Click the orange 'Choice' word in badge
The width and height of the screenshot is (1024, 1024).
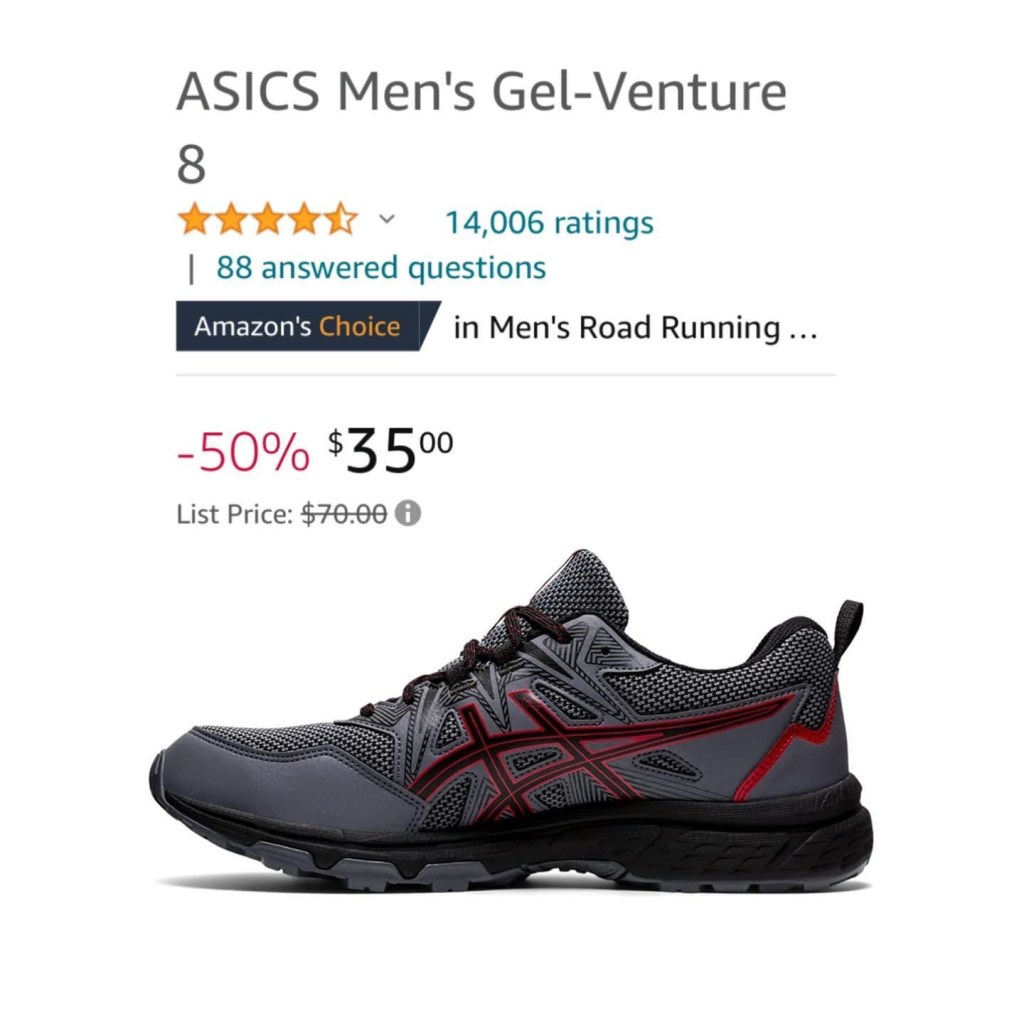[x=359, y=327]
